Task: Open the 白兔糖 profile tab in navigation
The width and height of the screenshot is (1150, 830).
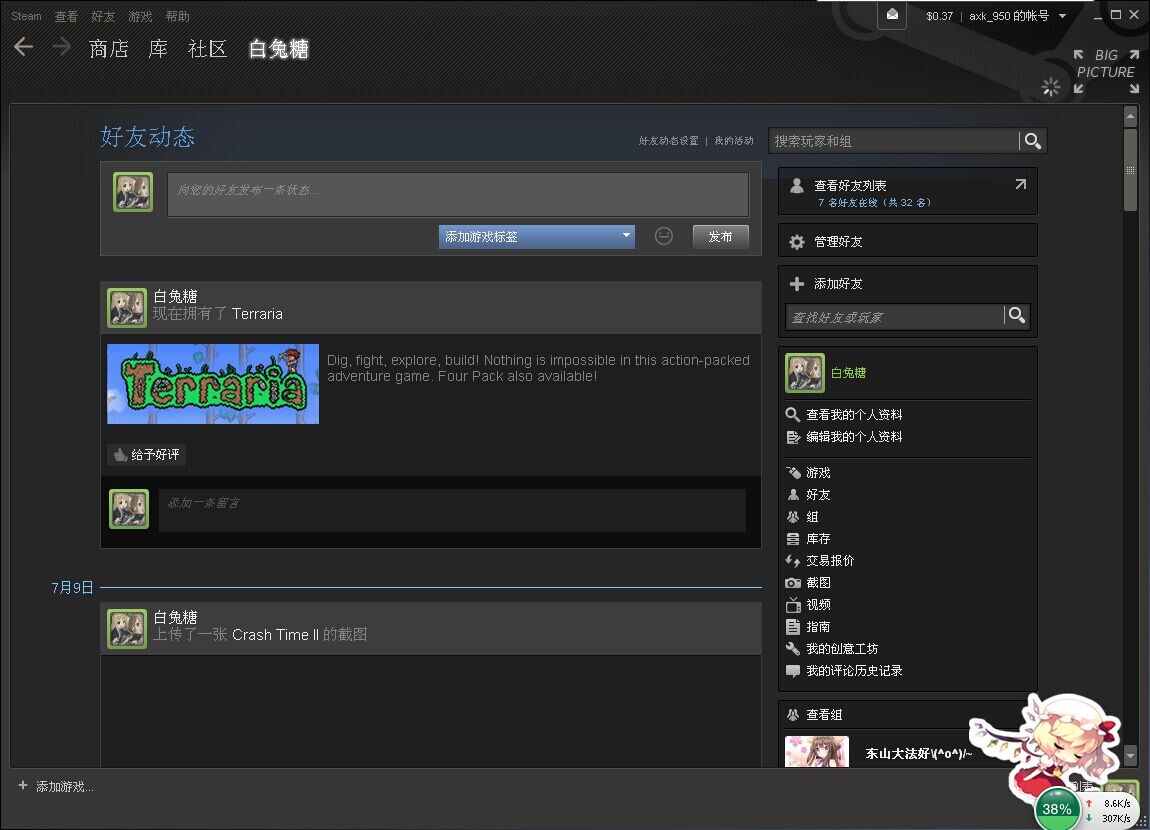Action: click(x=279, y=48)
